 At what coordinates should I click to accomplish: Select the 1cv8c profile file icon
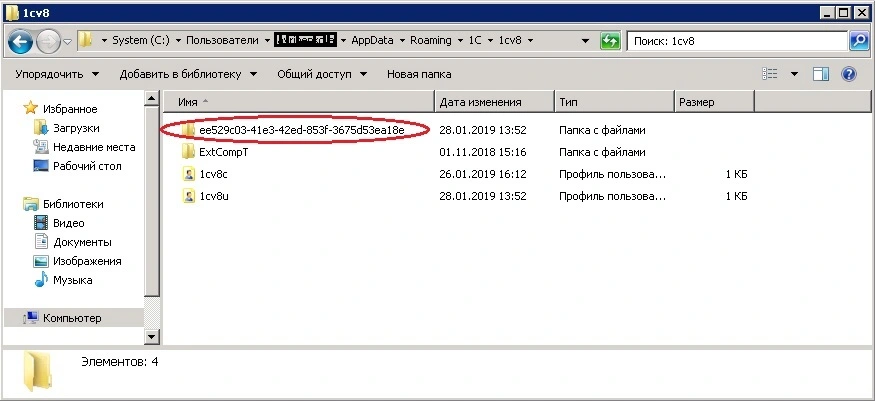pyautogui.click(x=188, y=174)
